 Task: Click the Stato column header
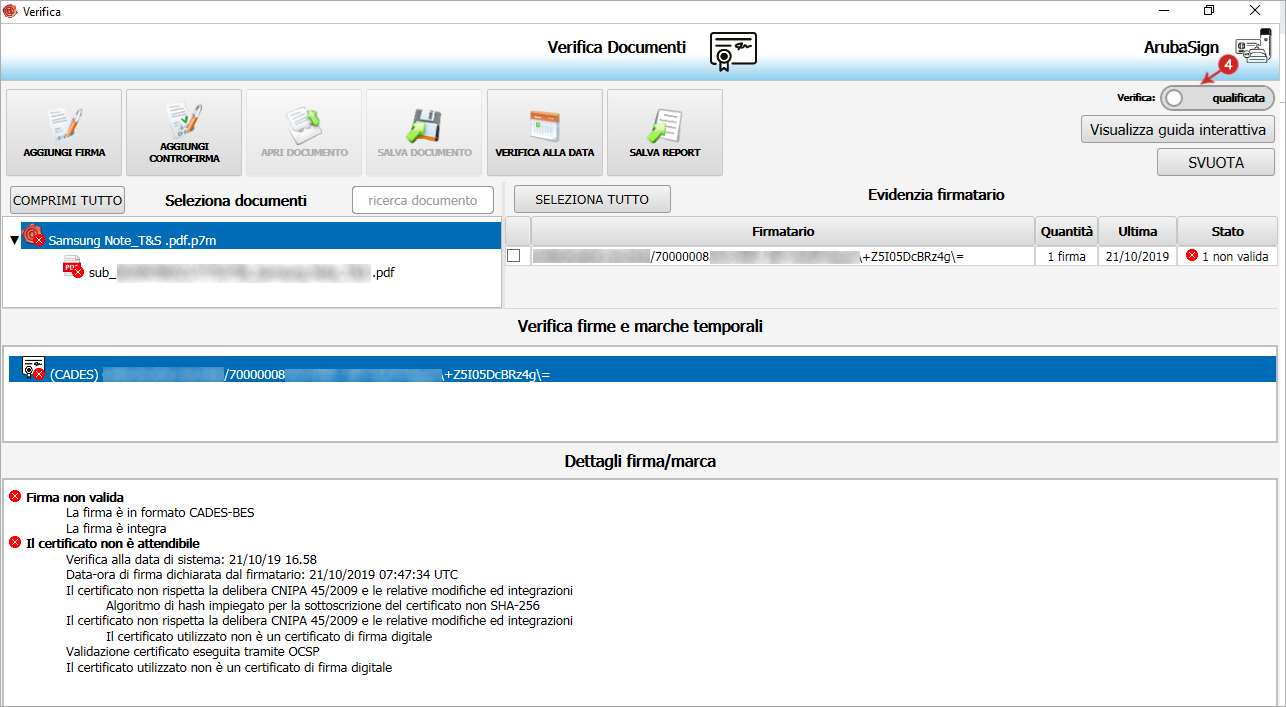[1228, 231]
